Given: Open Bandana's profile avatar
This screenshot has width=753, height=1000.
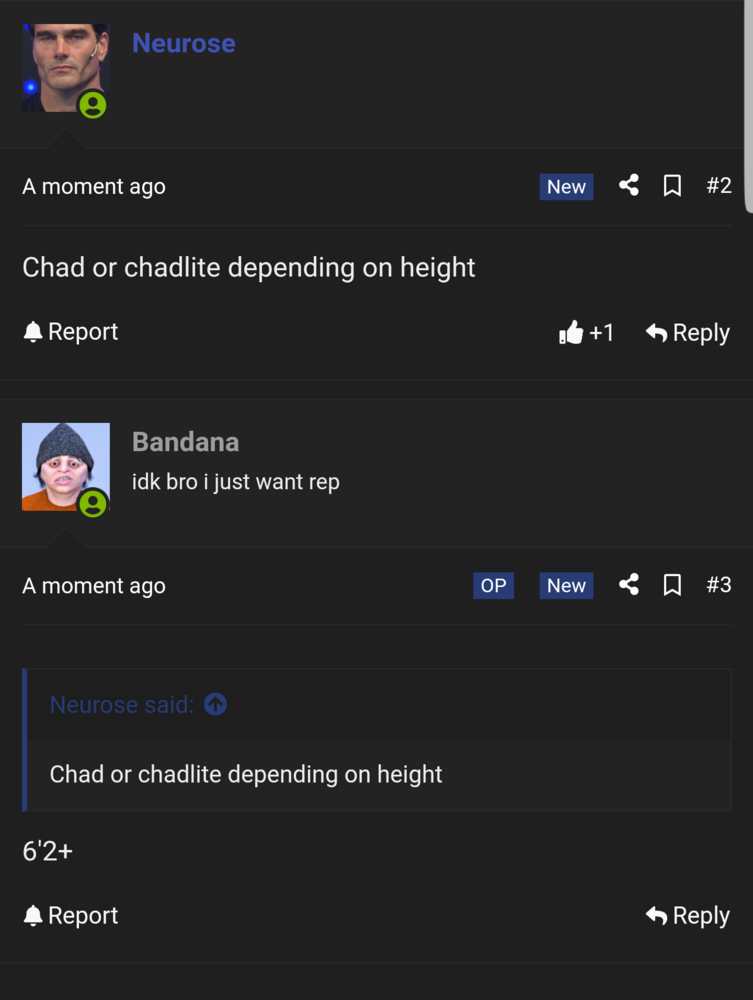Looking at the screenshot, I should tap(66, 466).
